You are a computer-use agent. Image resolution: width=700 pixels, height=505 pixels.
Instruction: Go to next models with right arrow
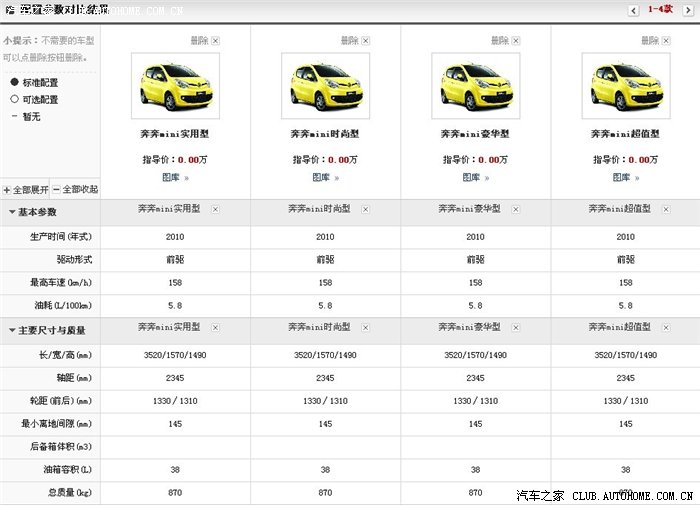click(x=688, y=10)
